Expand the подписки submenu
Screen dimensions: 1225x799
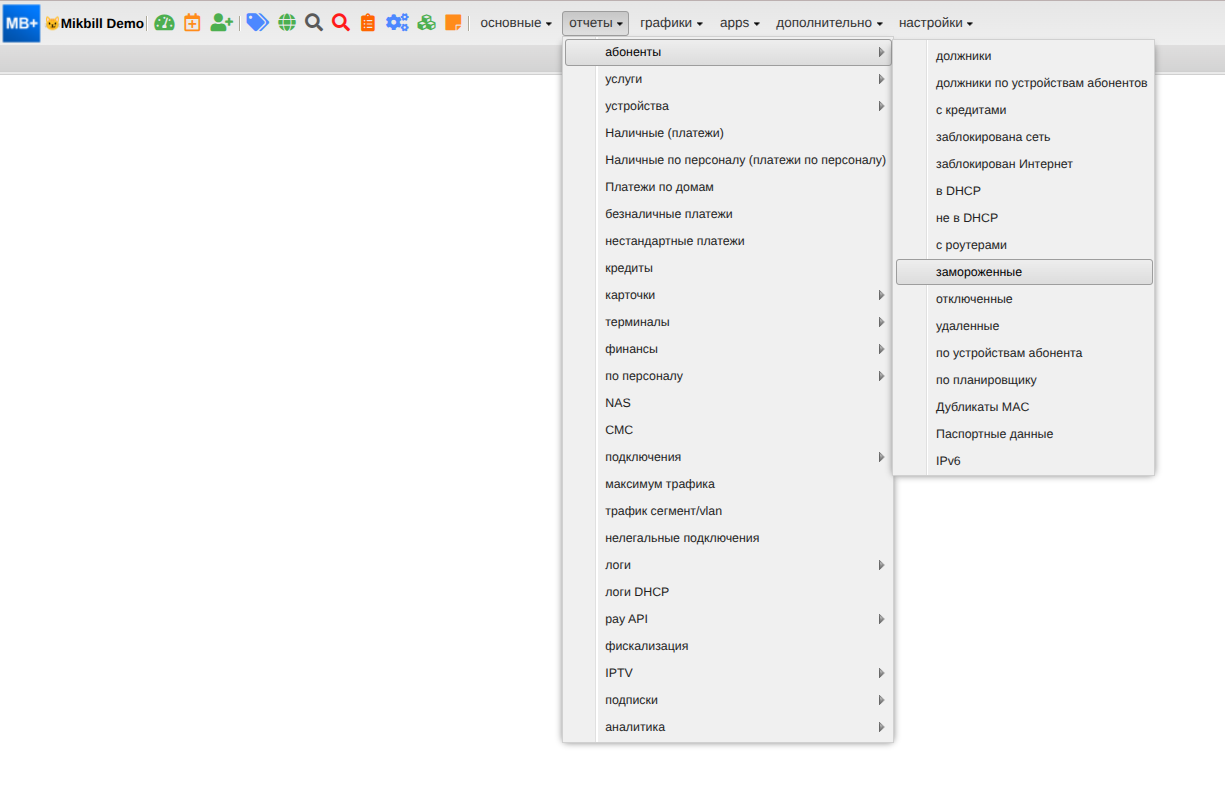click(x=728, y=700)
